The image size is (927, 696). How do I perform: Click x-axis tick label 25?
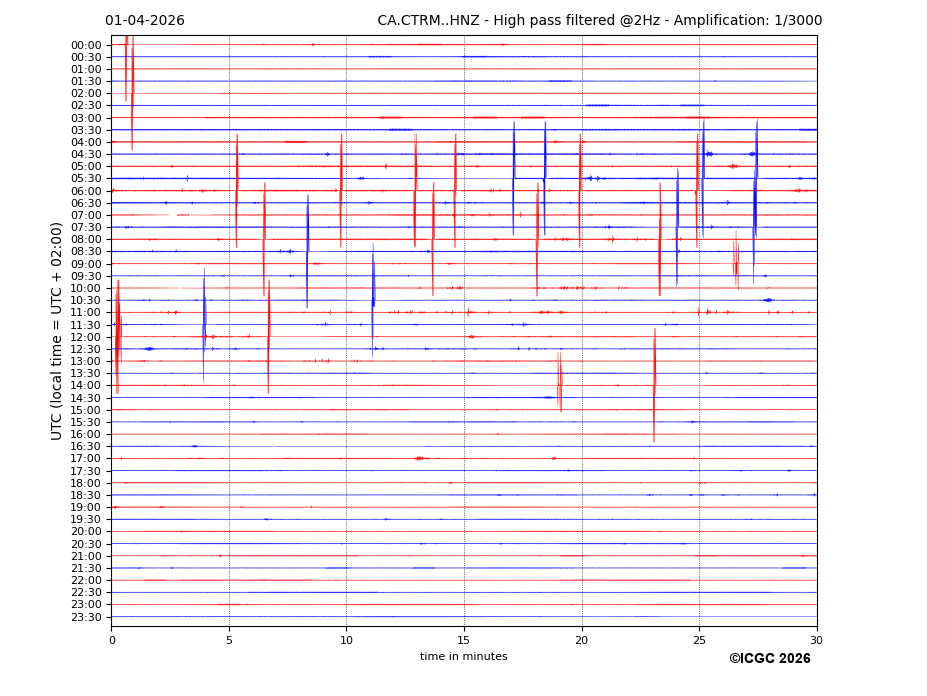click(699, 640)
